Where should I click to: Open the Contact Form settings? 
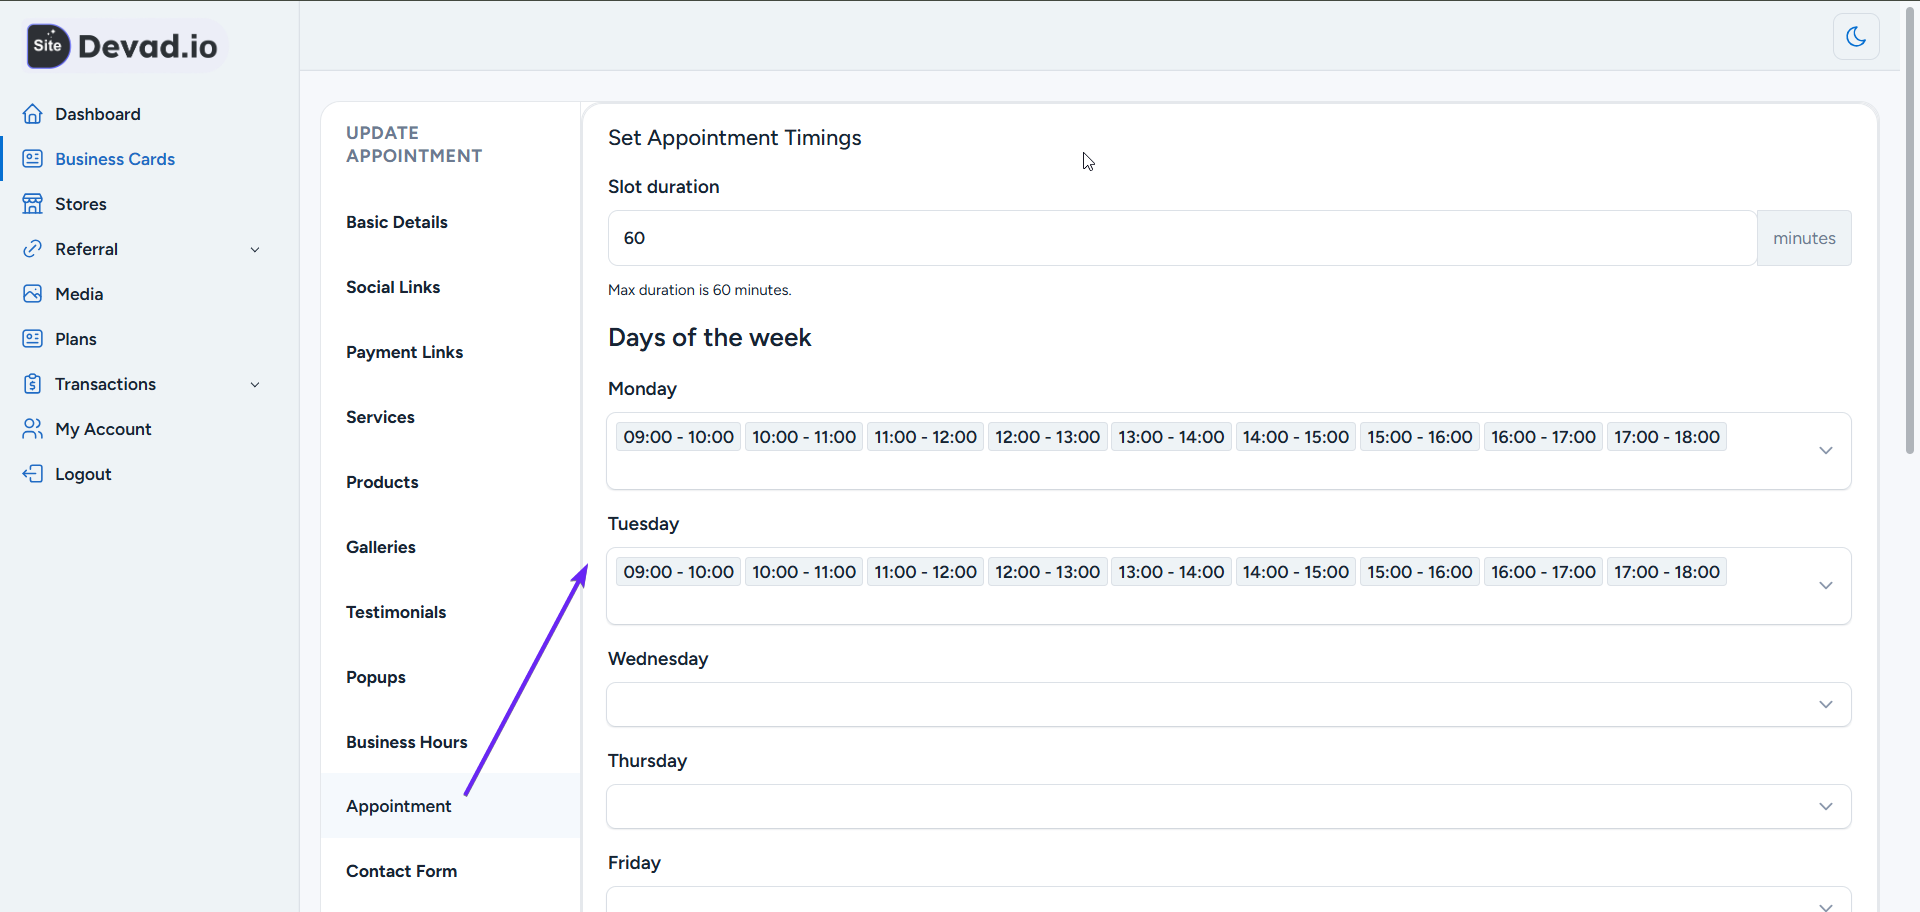tap(401, 871)
